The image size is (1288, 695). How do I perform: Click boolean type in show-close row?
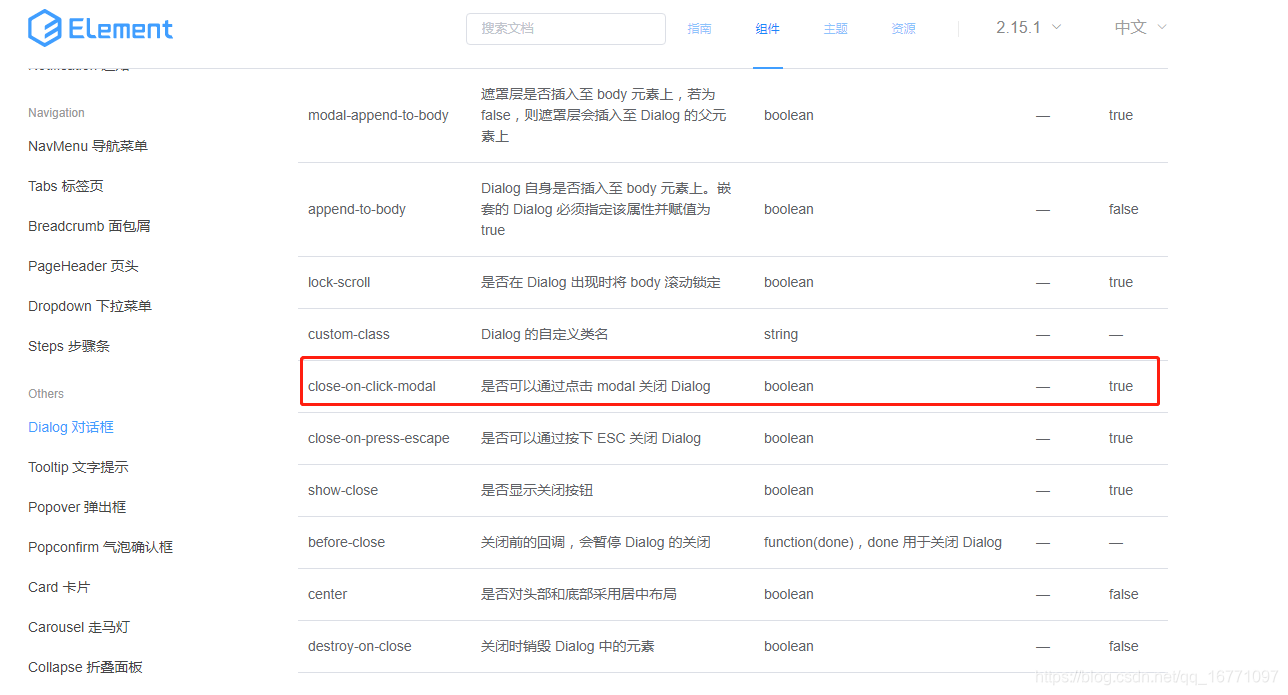pos(789,490)
